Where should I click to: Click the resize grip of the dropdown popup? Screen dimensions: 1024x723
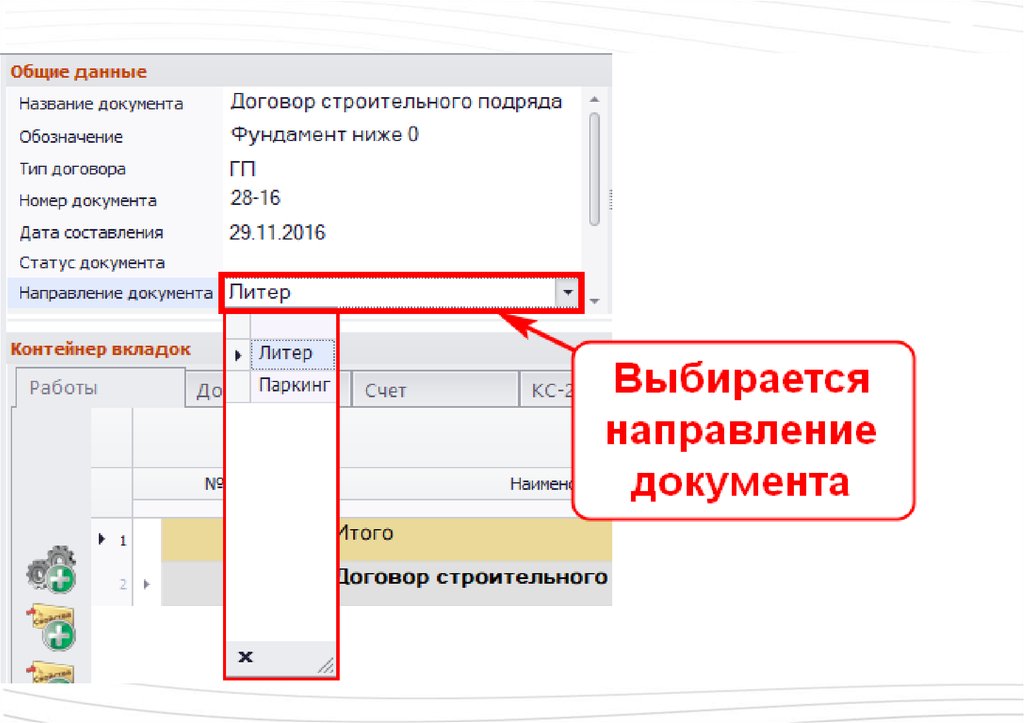[325, 665]
